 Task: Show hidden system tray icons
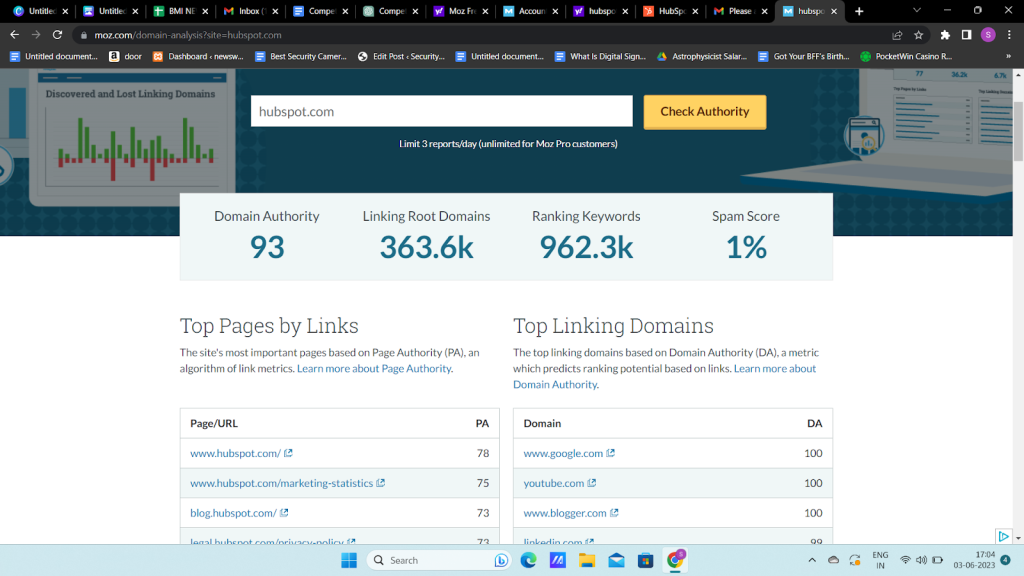(x=813, y=560)
